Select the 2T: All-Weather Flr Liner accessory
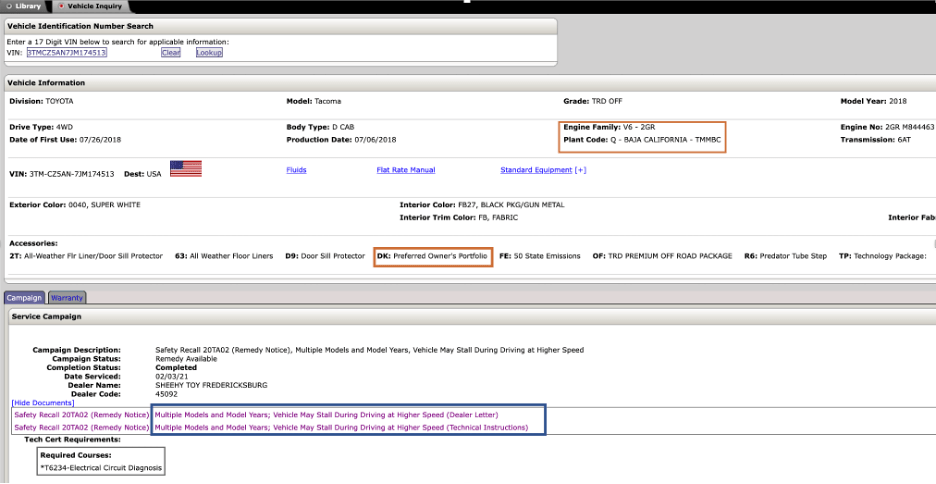Viewport: 936px width, 484px height. 86,256
